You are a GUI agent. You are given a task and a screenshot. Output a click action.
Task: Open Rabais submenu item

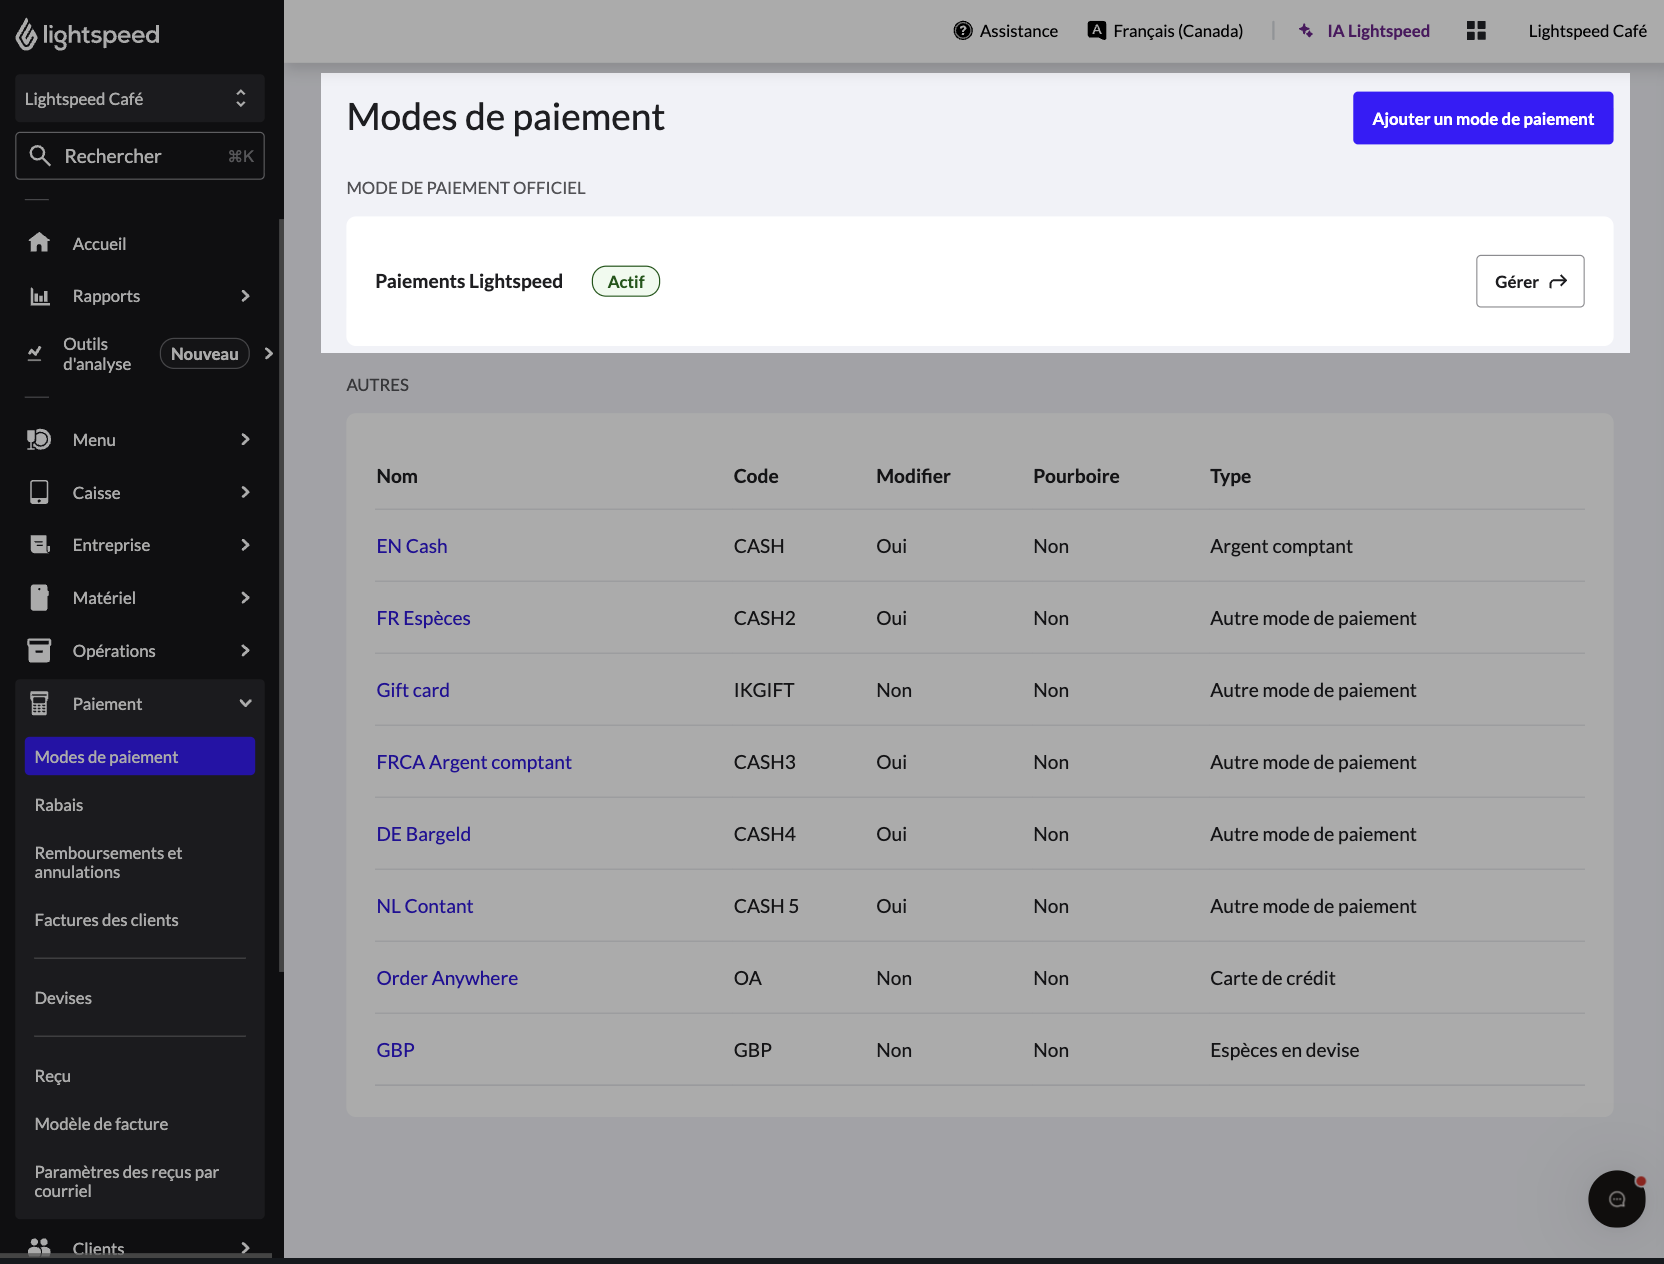click(x=59, y=805)
